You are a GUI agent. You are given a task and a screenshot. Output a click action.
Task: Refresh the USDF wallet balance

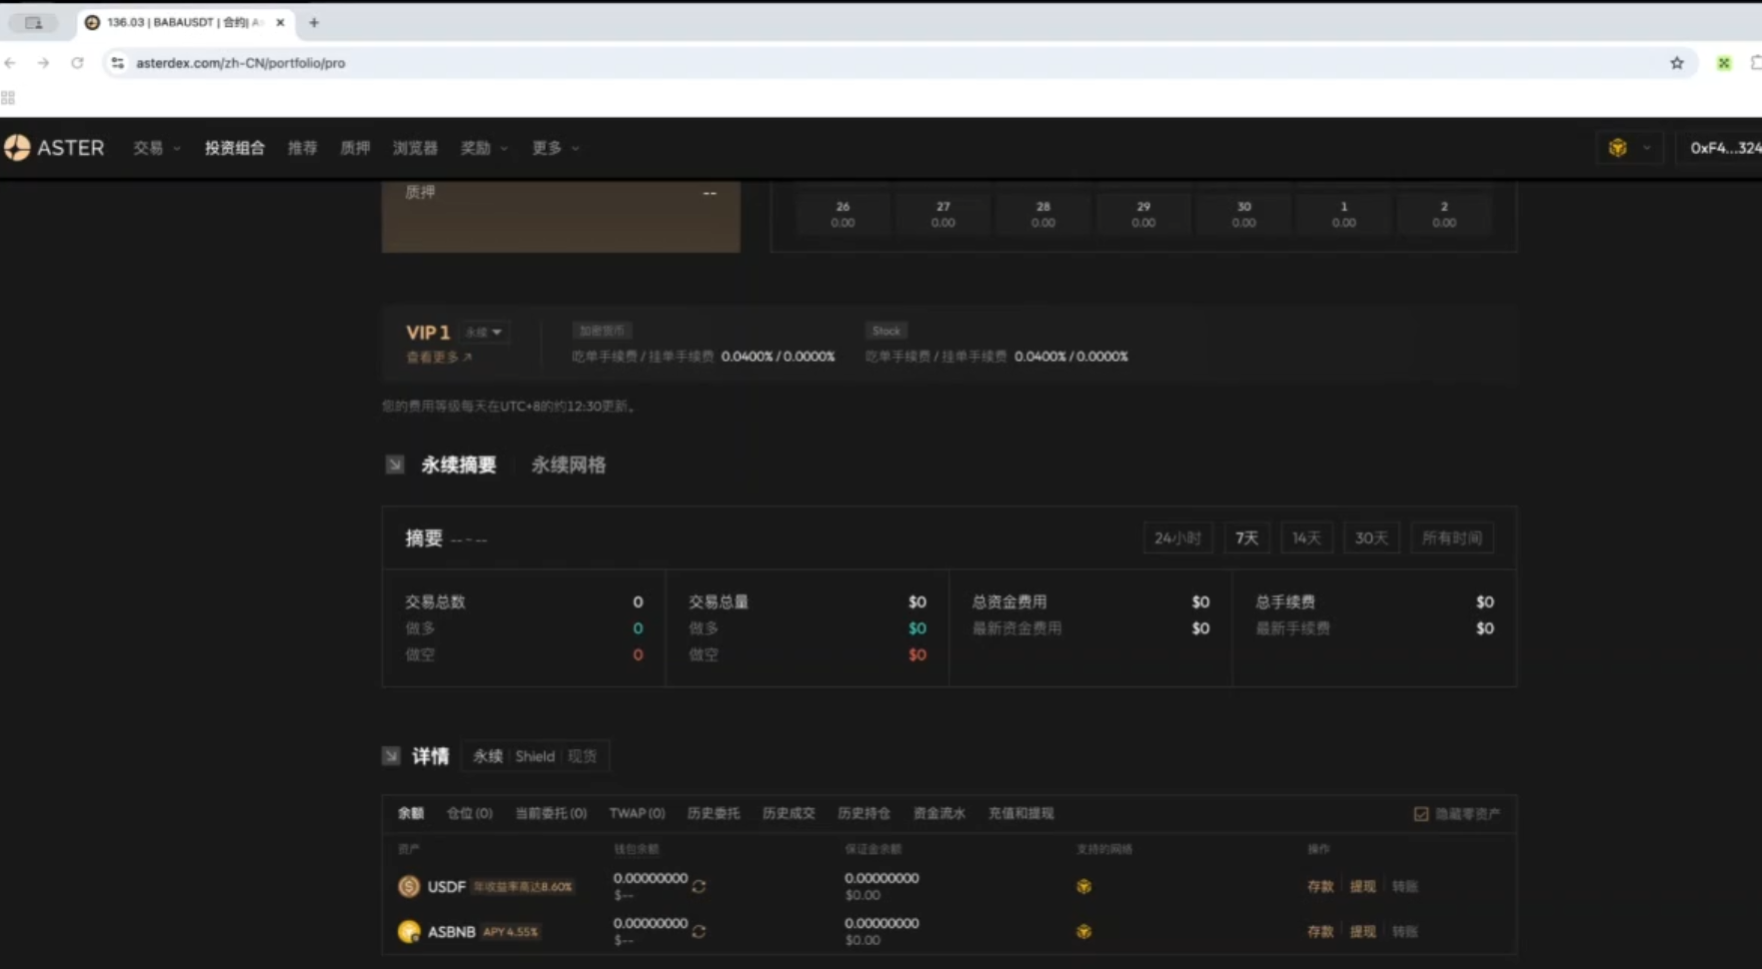click(699, 886)
